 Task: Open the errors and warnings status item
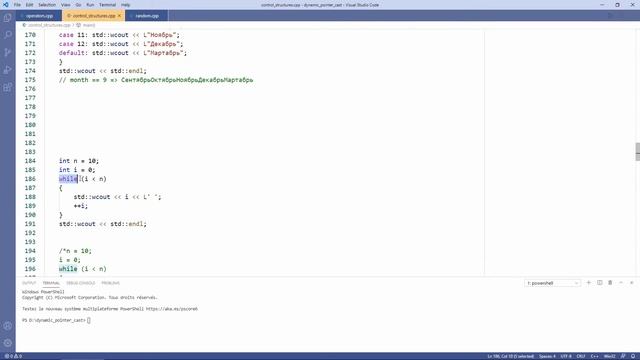pyautogui.click(x=13, y=356)
